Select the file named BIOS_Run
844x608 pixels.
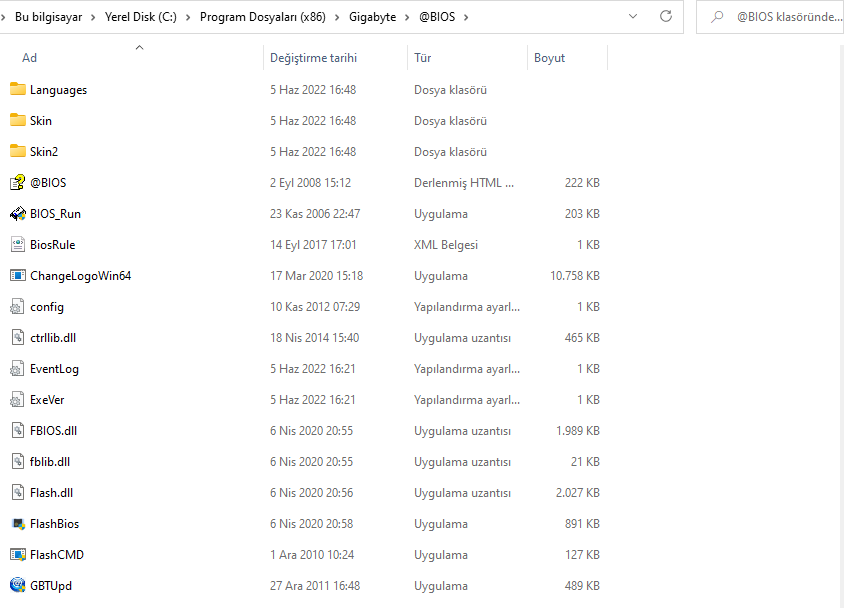click(55, 214)
